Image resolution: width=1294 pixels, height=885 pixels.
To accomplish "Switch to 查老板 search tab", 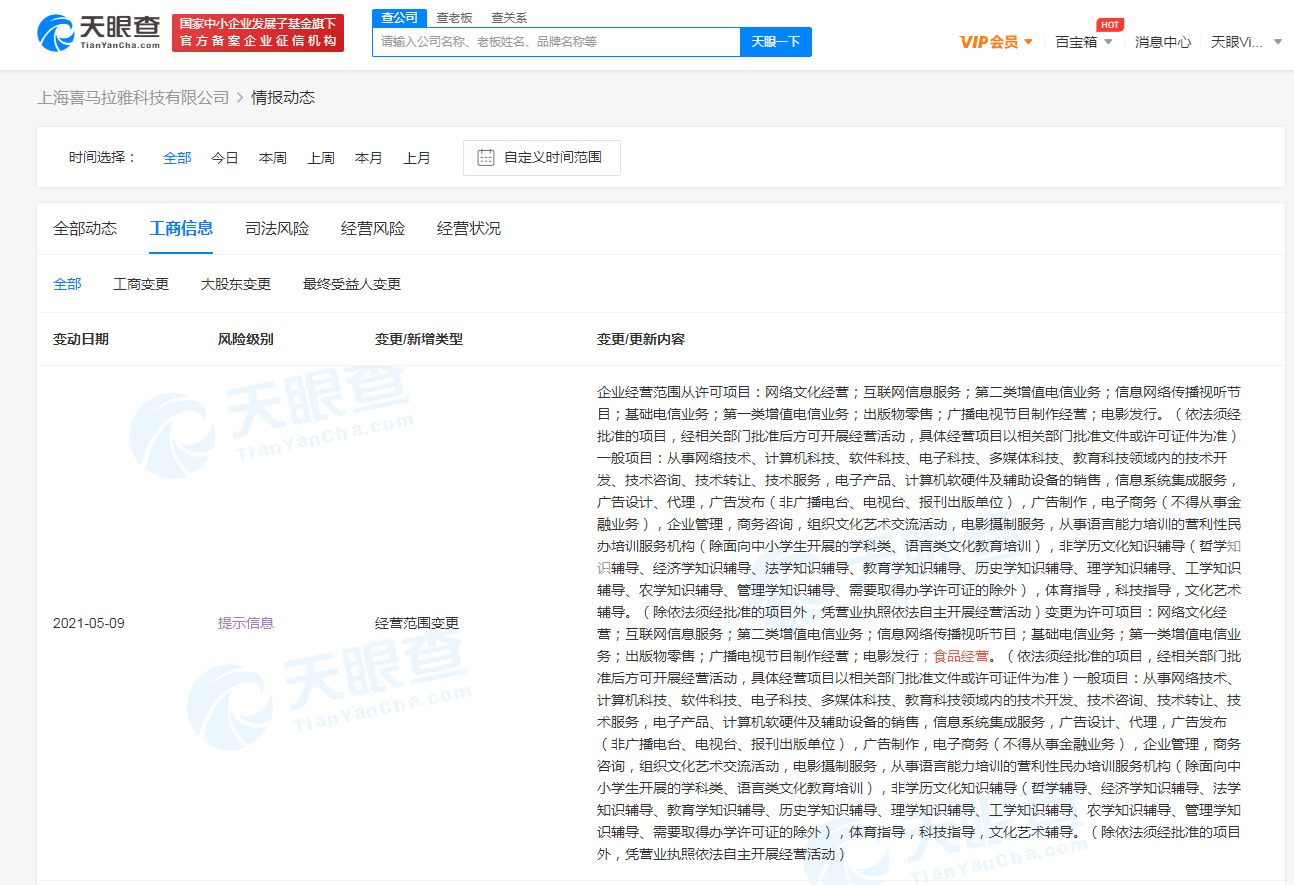I will [455, 18].
